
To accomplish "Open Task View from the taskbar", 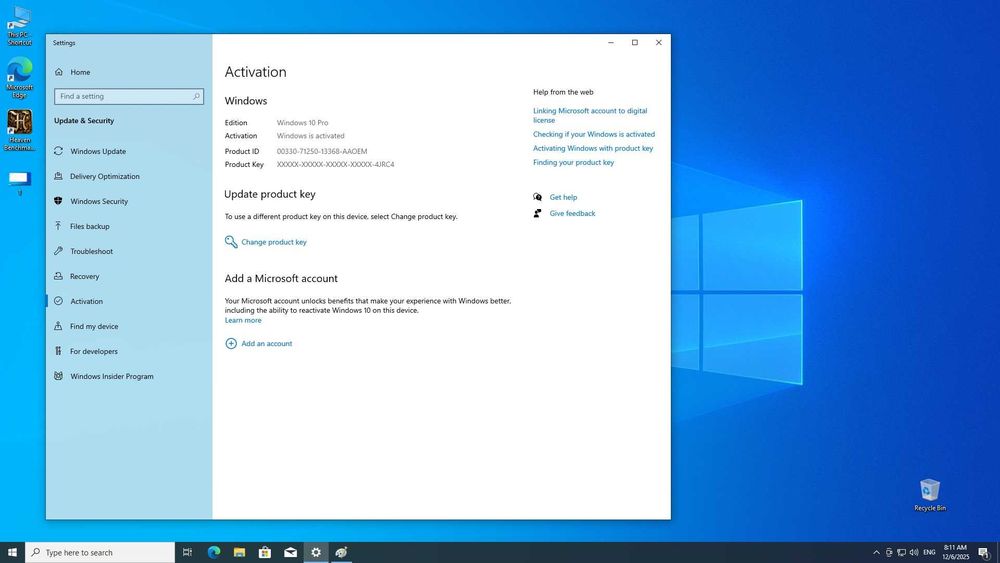I will [x=188, y=552].
